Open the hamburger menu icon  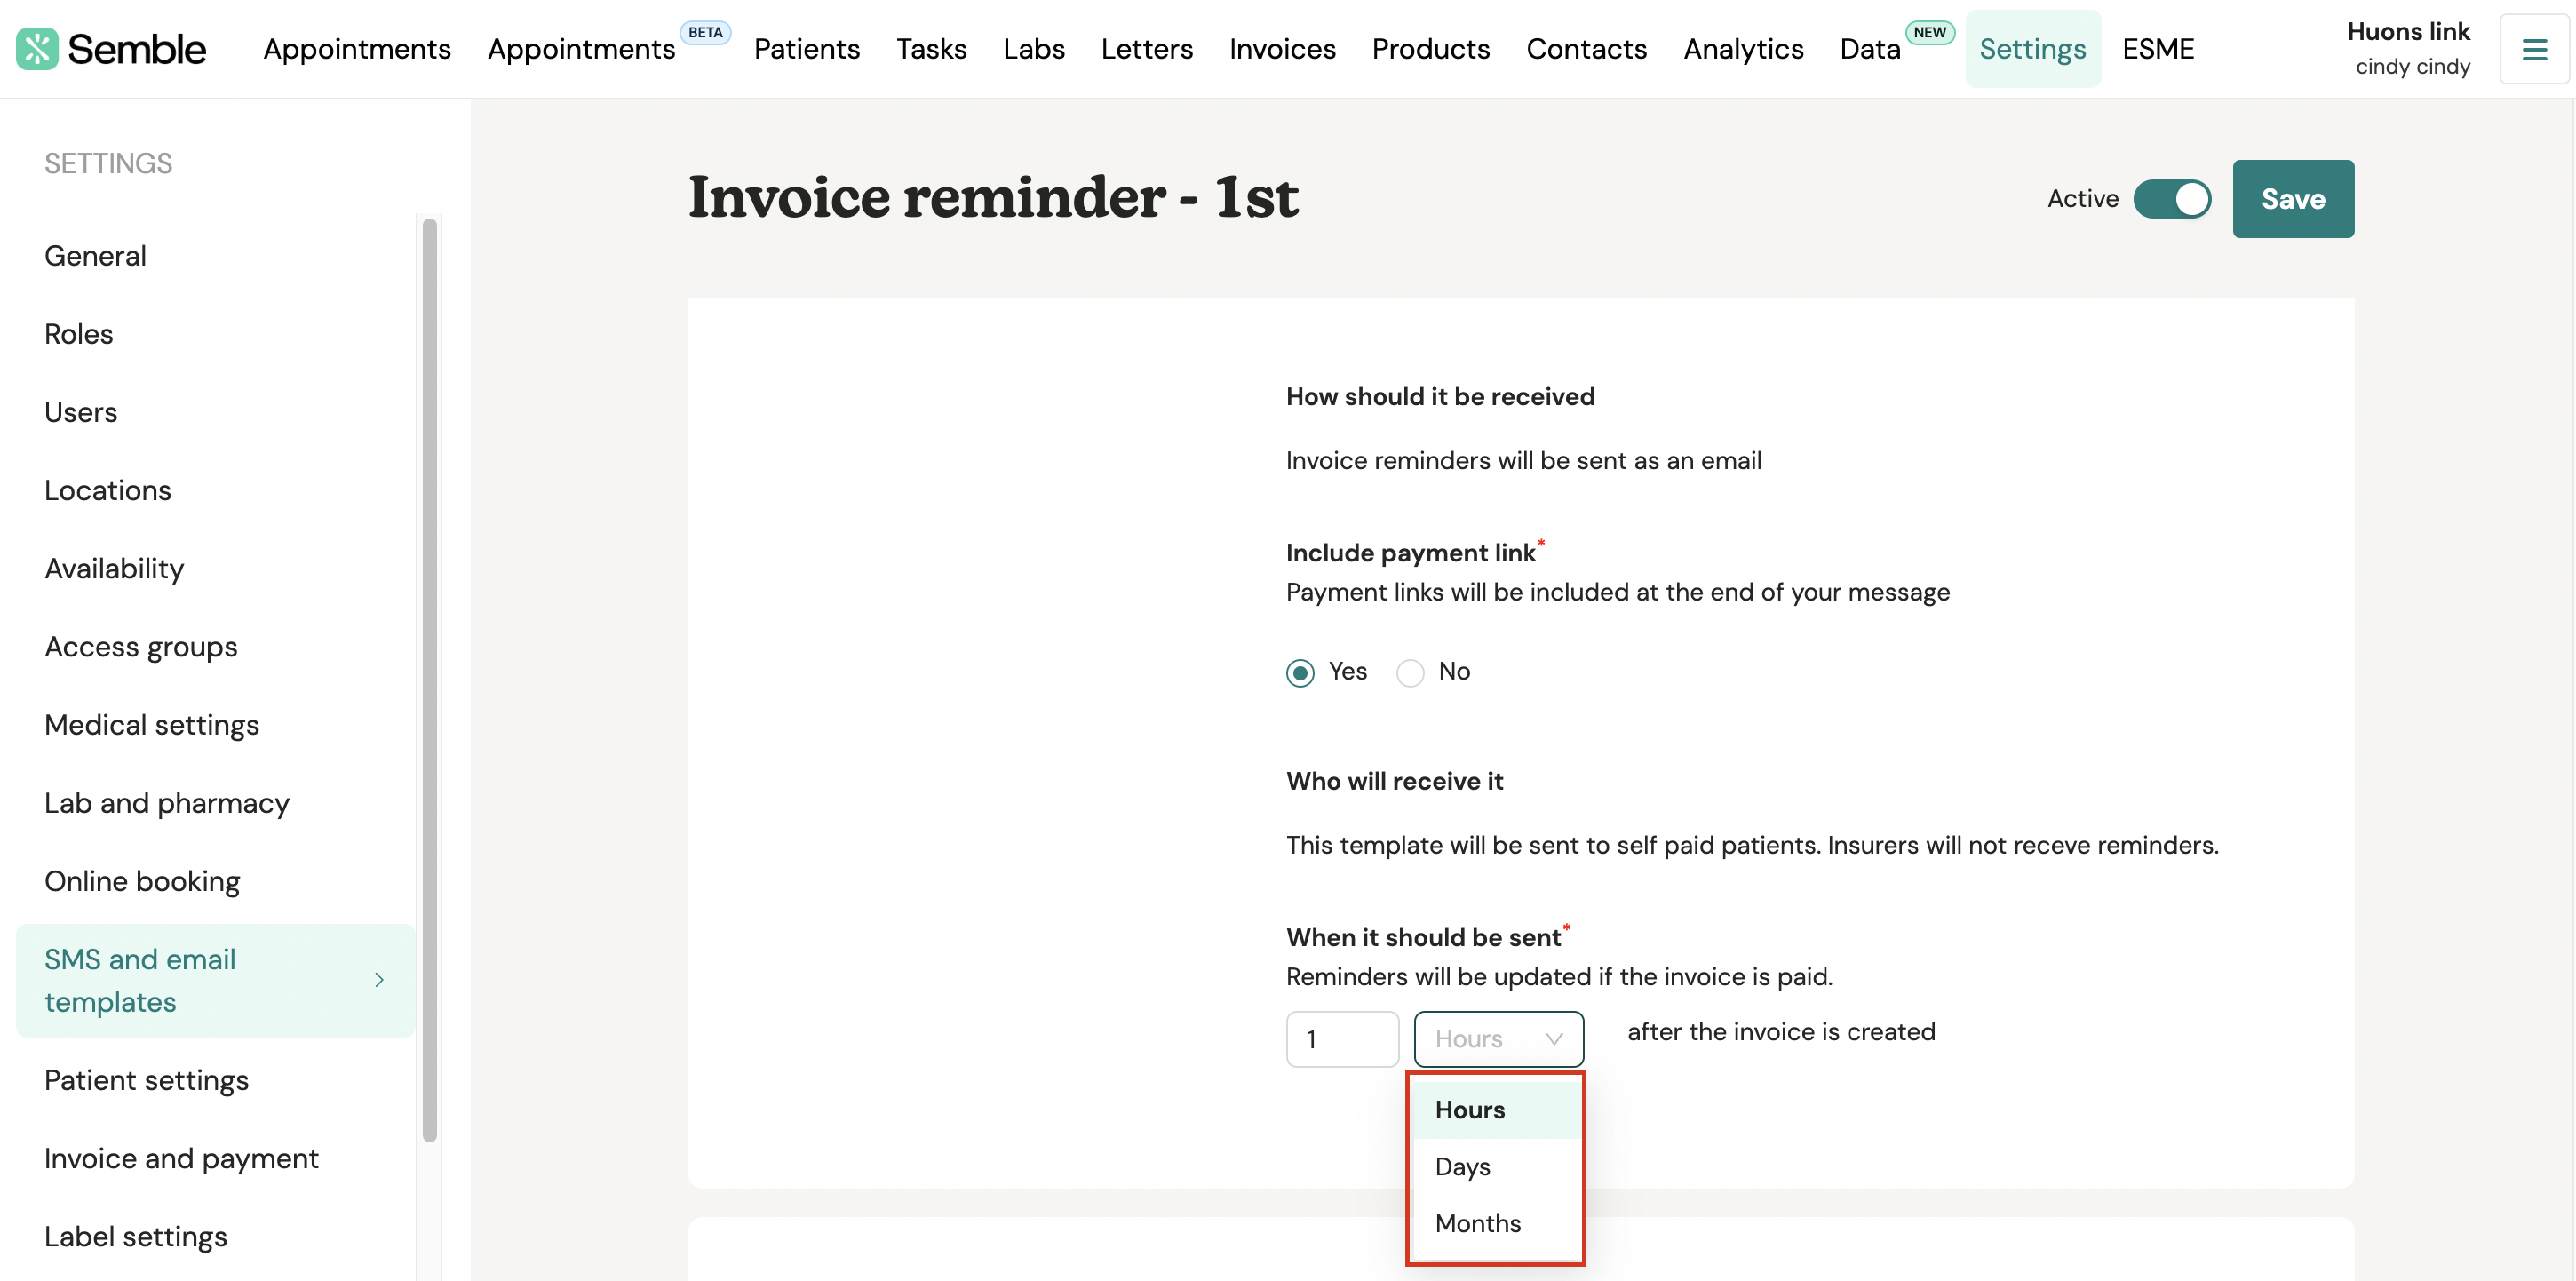(x=2534, y=49)
